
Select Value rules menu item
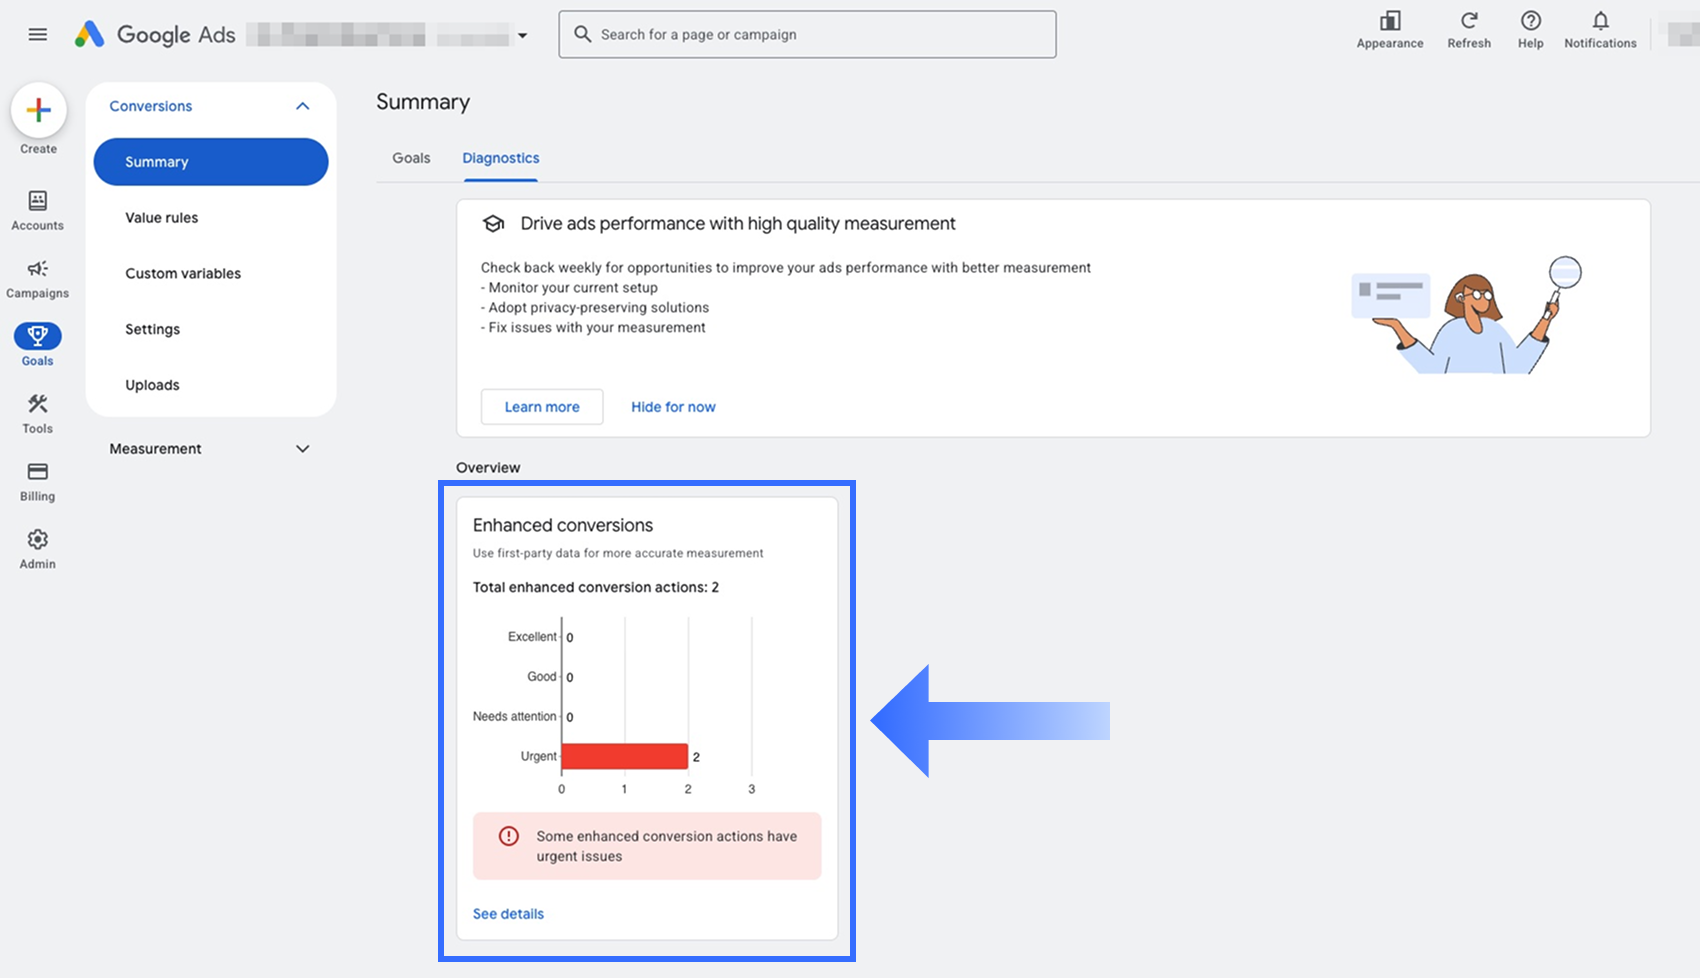[162, 218]
